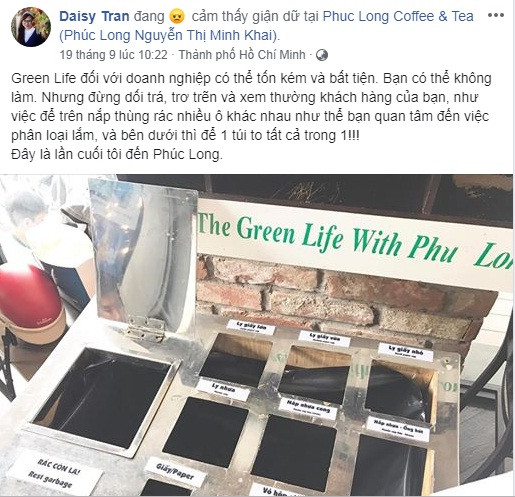
Task: Click the Giấy/Paper label in the photo
Action: coord(175,472)
